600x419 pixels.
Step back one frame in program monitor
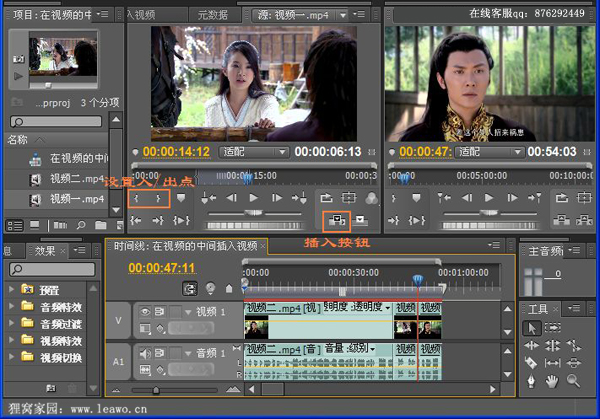point(466,198)
